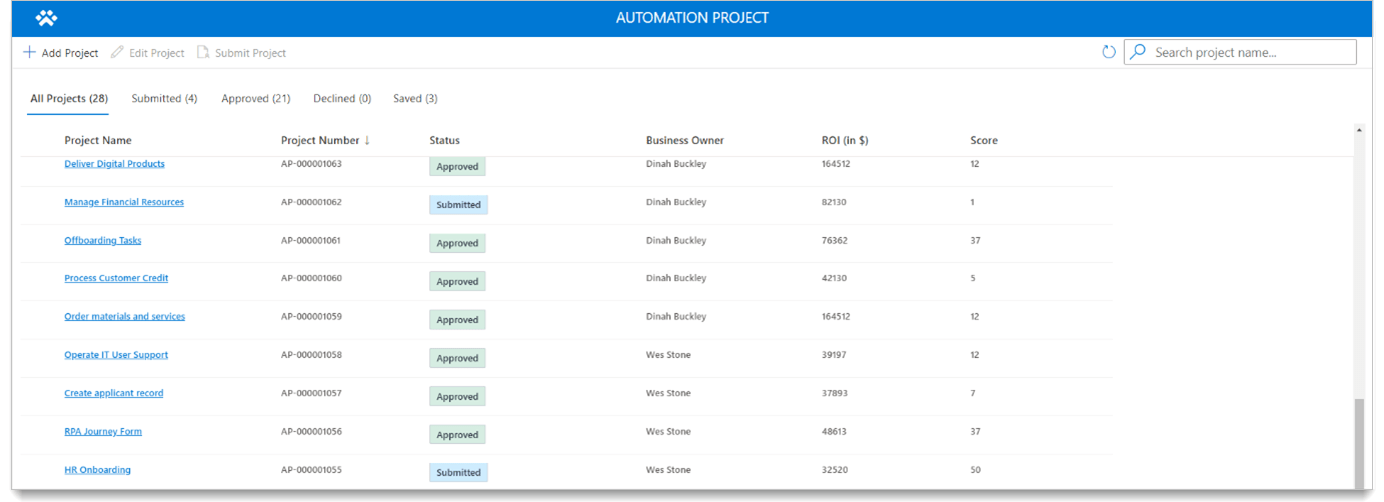
Task: Sort by the ROI (In $) column header
Action: coord(844,140)
